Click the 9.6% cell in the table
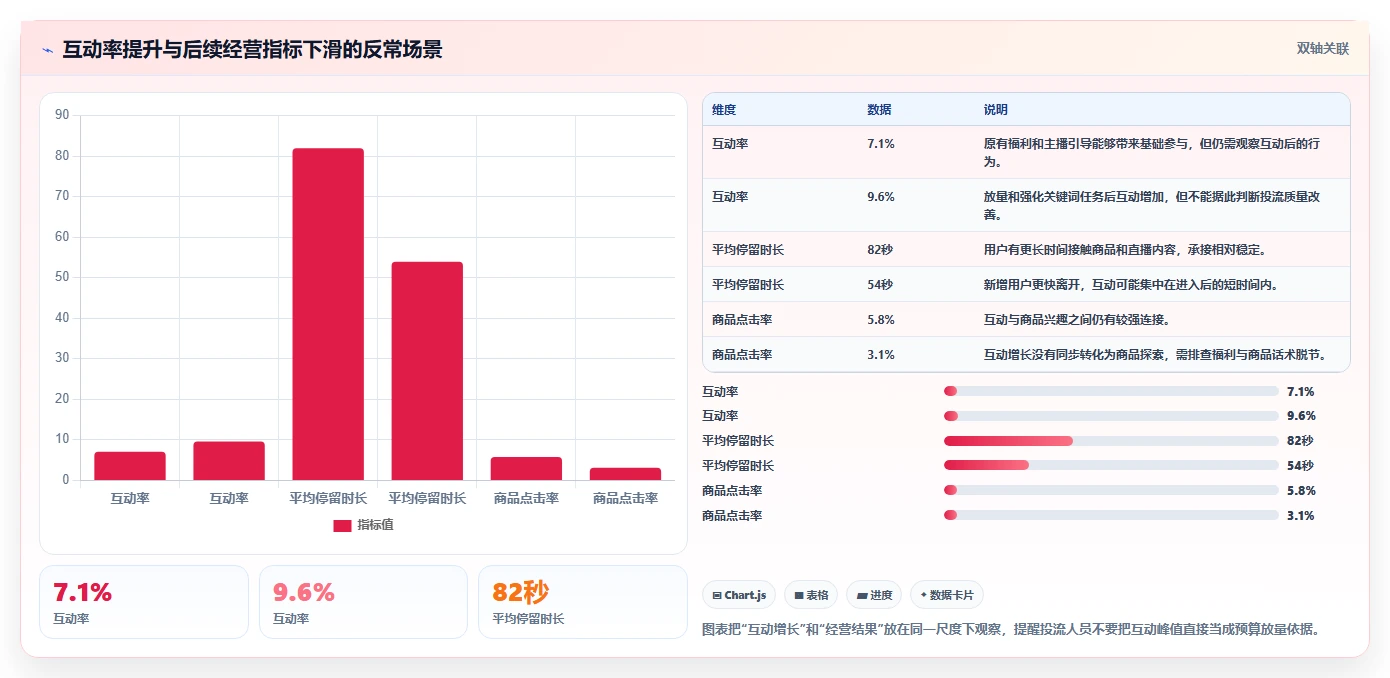This screenshot has height=678, width=1390. [881, 197]
